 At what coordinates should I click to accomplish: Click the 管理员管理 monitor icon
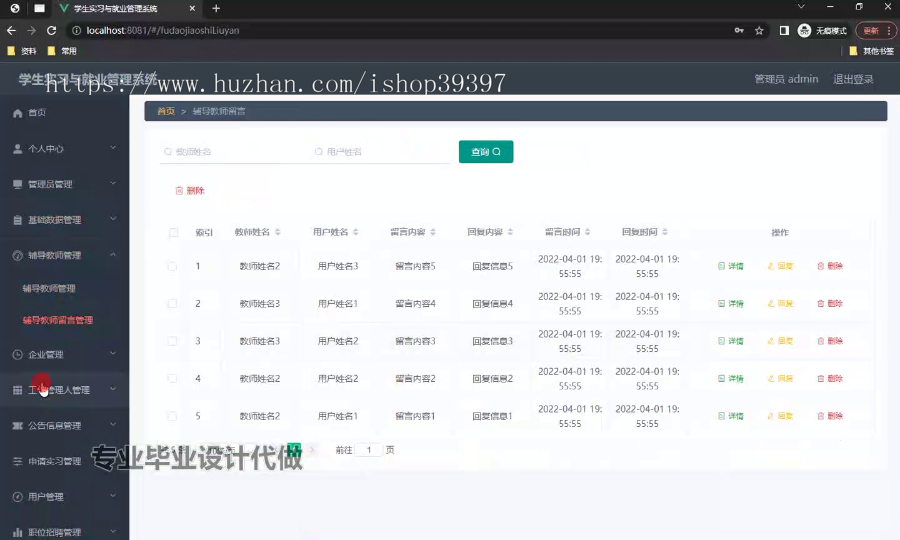coord(18,184)
